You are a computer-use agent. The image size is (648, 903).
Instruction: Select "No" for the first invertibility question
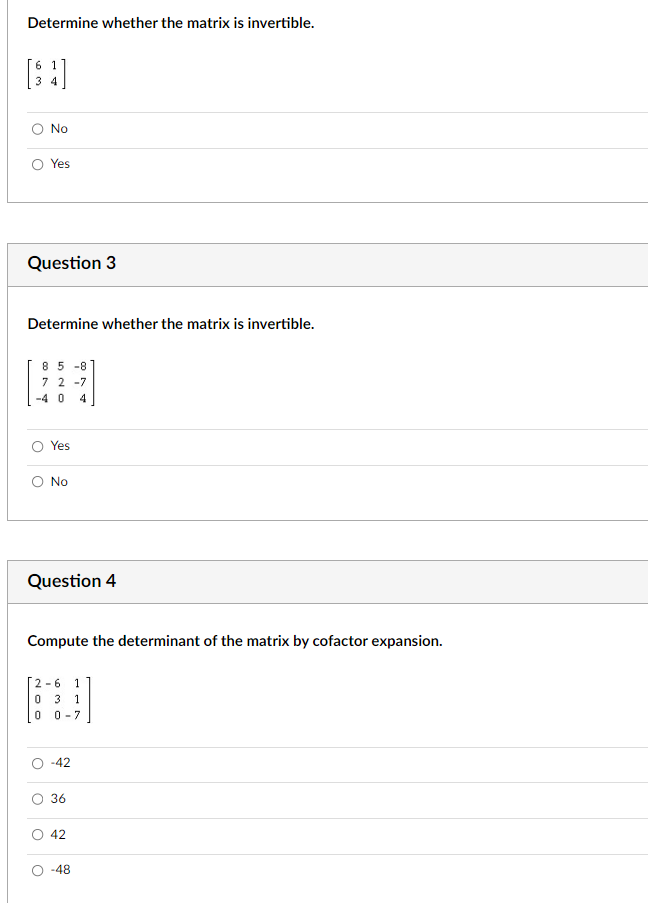pyautogui.click(x=37, y=128)
